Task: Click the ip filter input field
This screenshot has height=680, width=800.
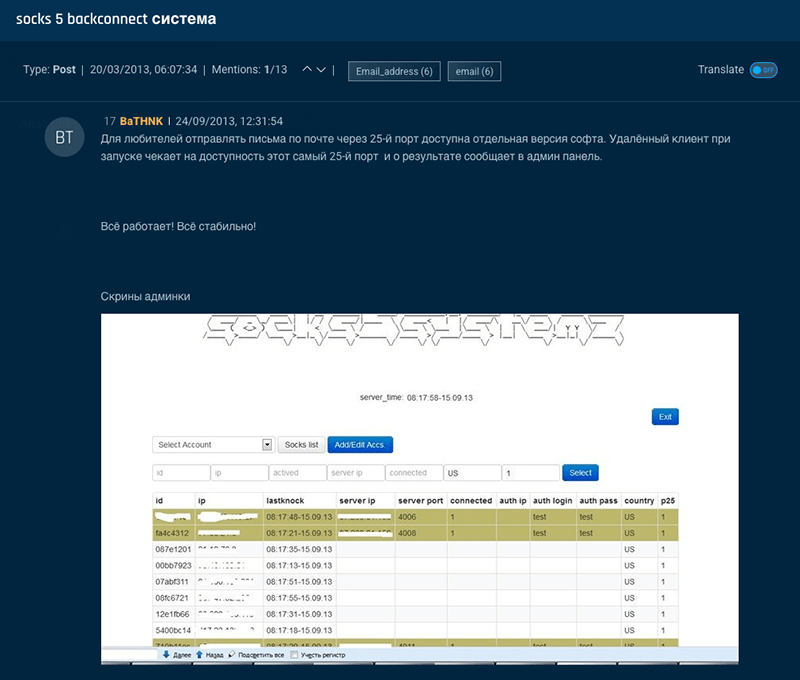Action: 238,472
